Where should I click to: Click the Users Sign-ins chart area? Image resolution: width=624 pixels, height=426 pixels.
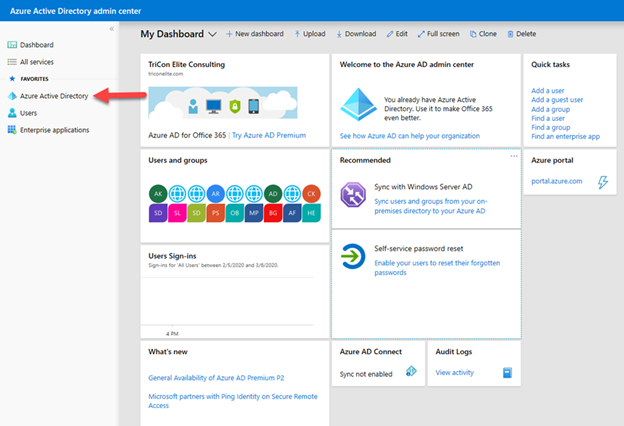pyautogui.click(x=227, y=301)
